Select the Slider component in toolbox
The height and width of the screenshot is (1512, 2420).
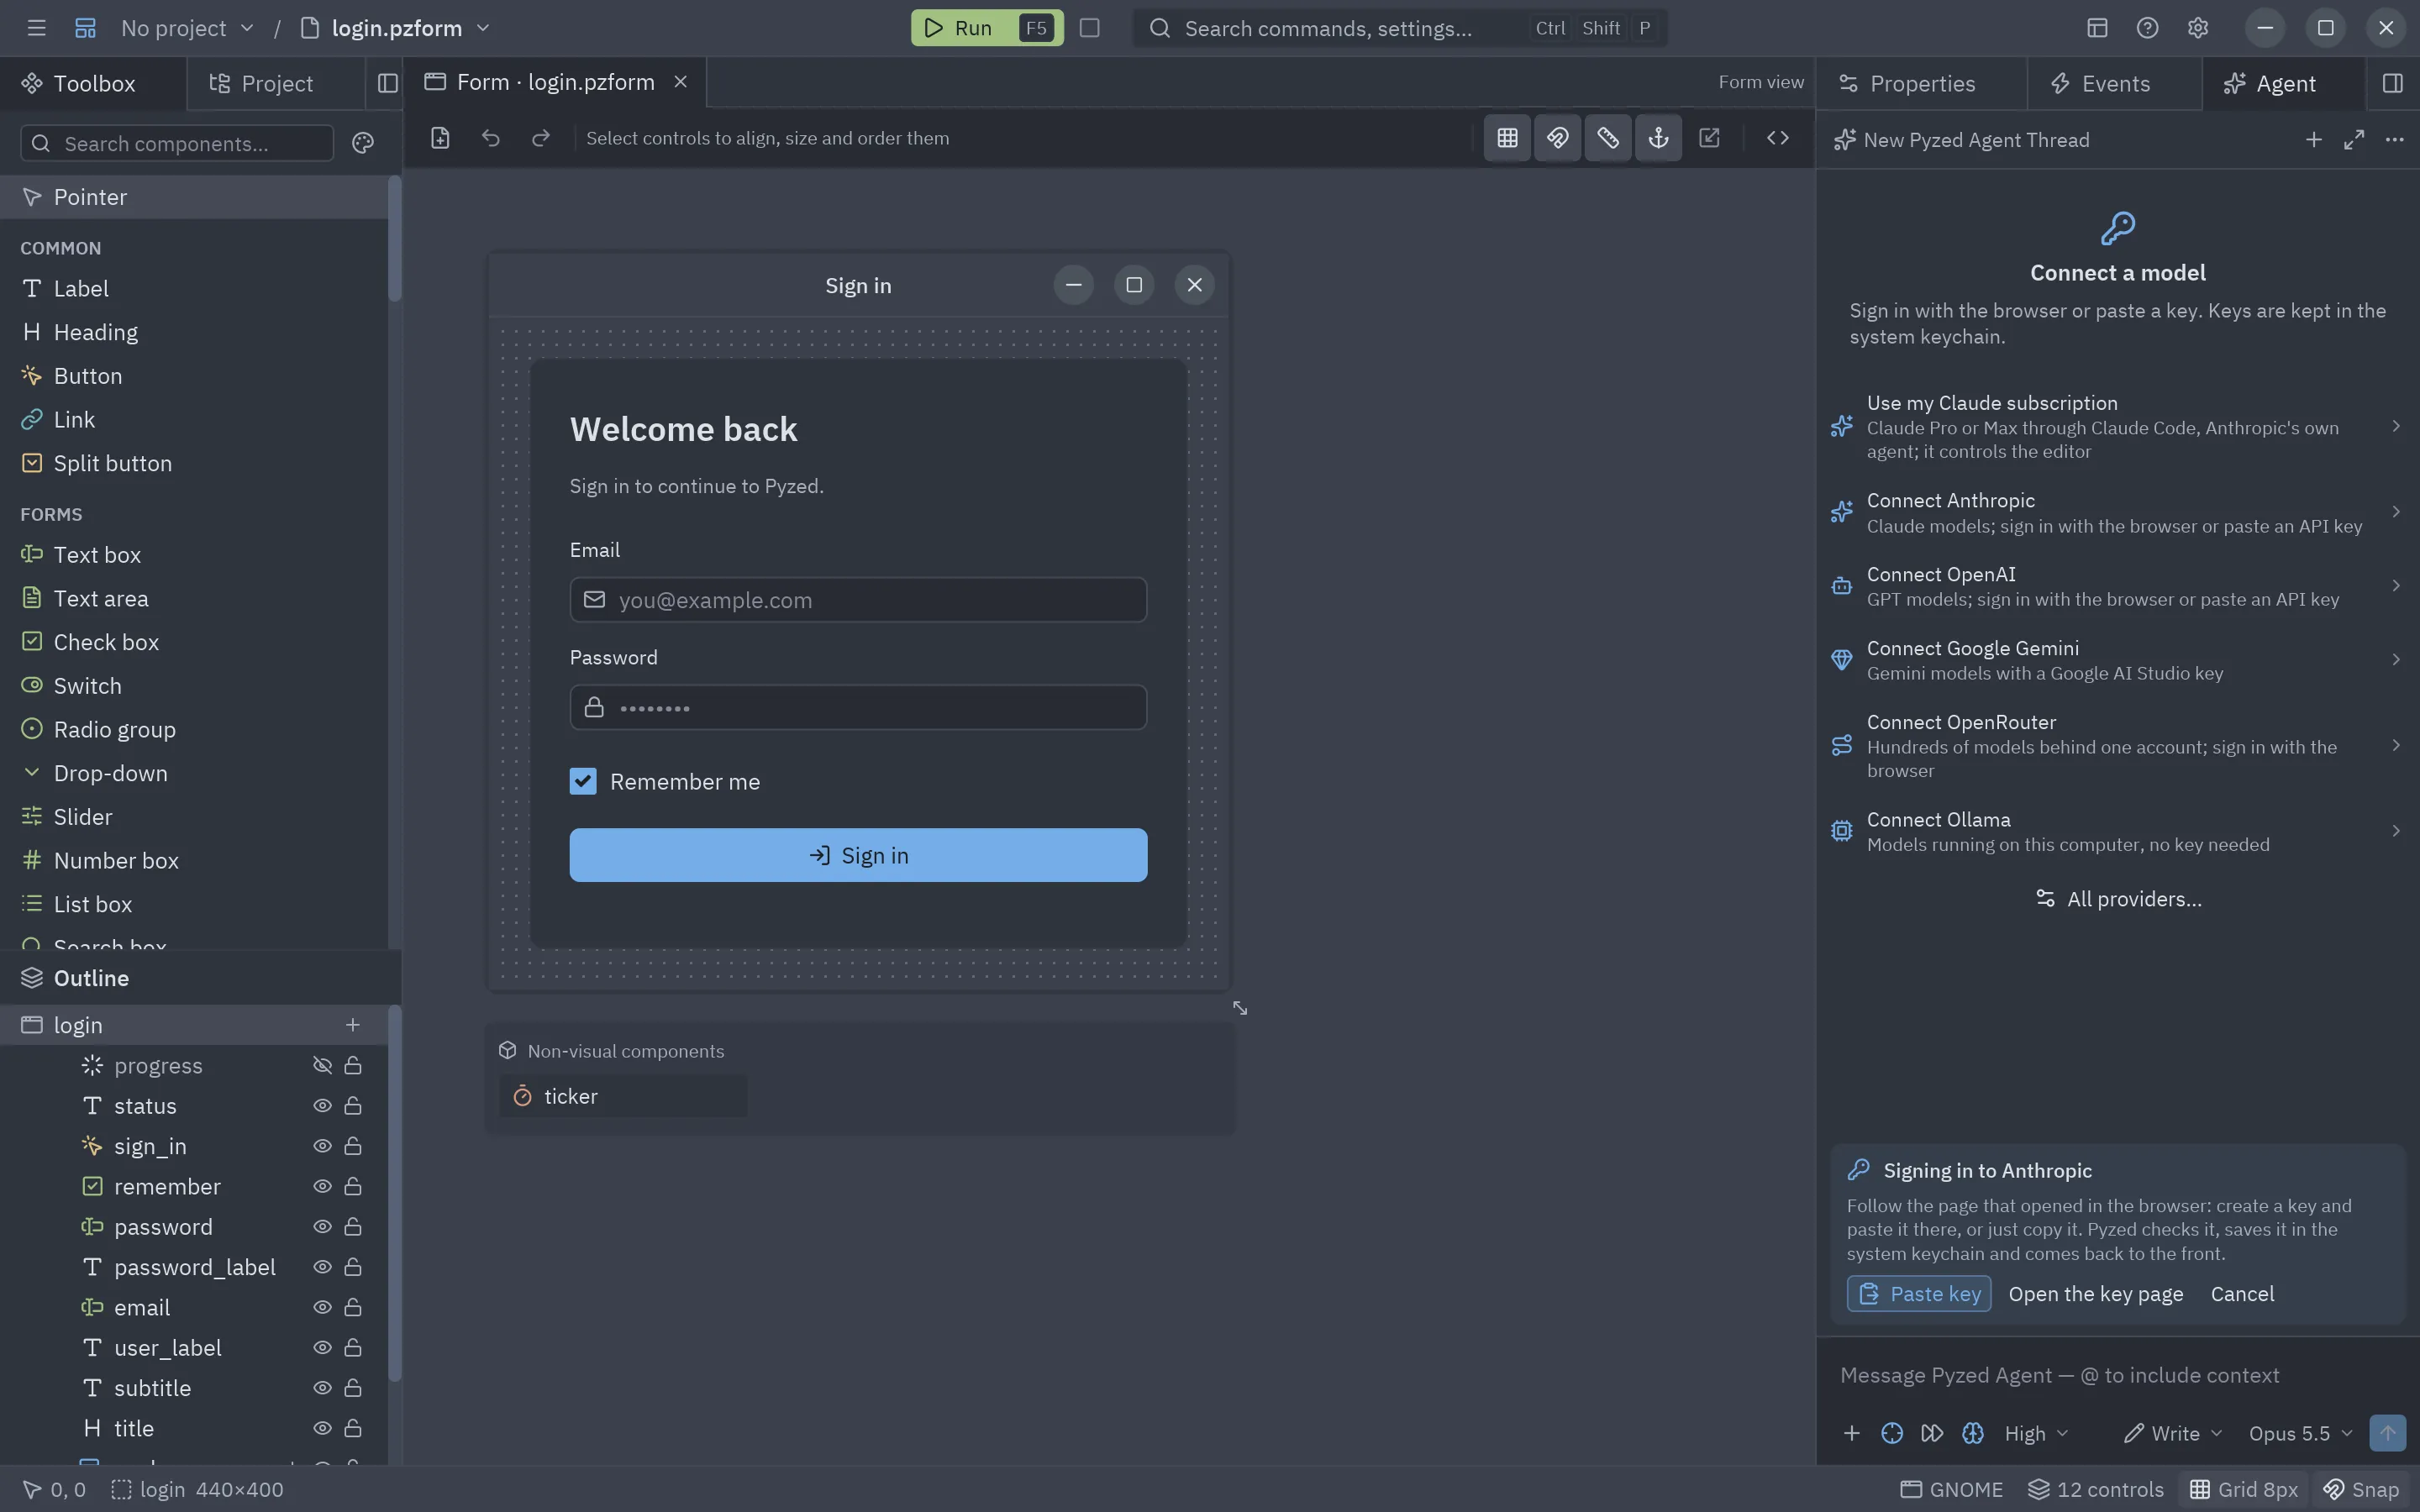pos(194,817)
